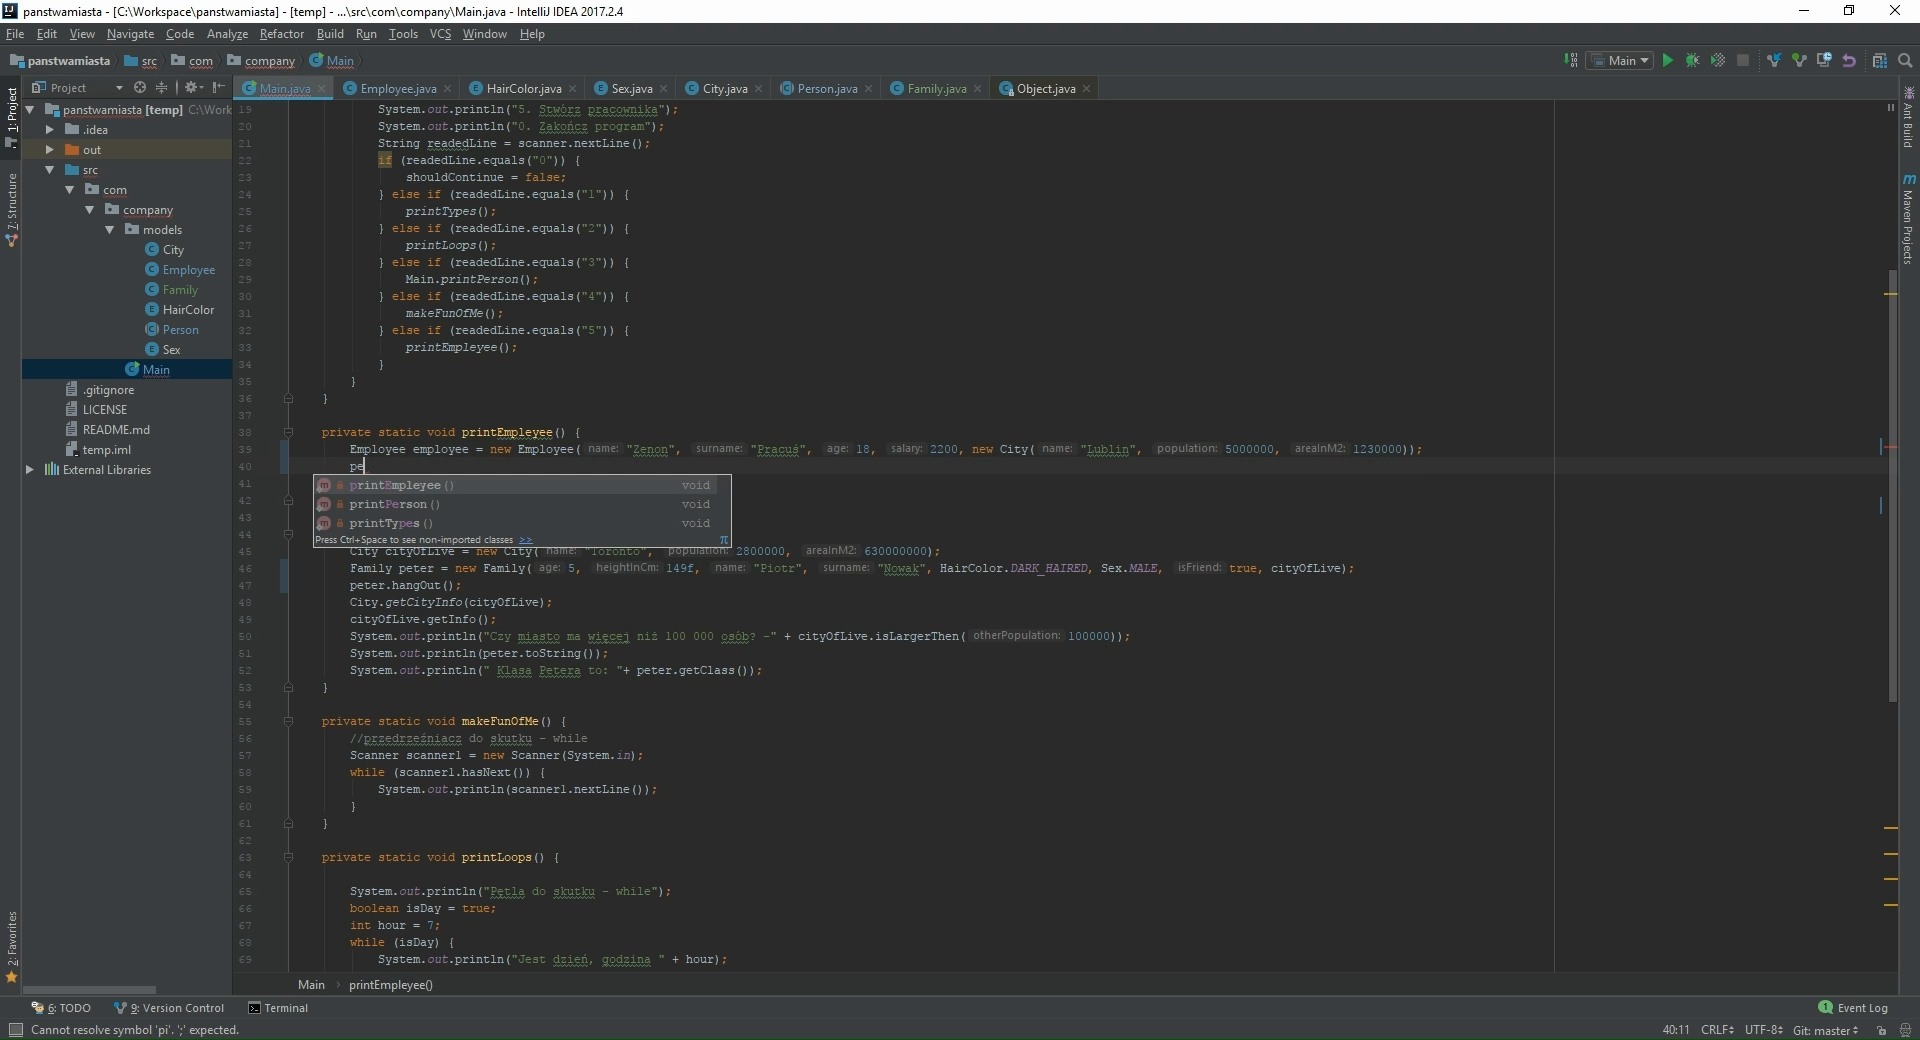Screen dimensions: 1920x1040
Task: Open the Main run configuration dropdown
Action: pos(1621,61)
